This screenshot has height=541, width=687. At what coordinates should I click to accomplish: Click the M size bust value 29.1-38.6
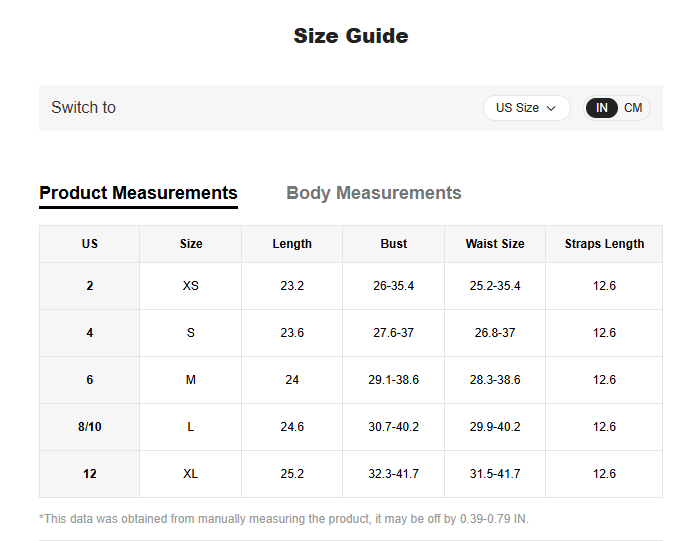pyautogui.click(x=394, y=380)
